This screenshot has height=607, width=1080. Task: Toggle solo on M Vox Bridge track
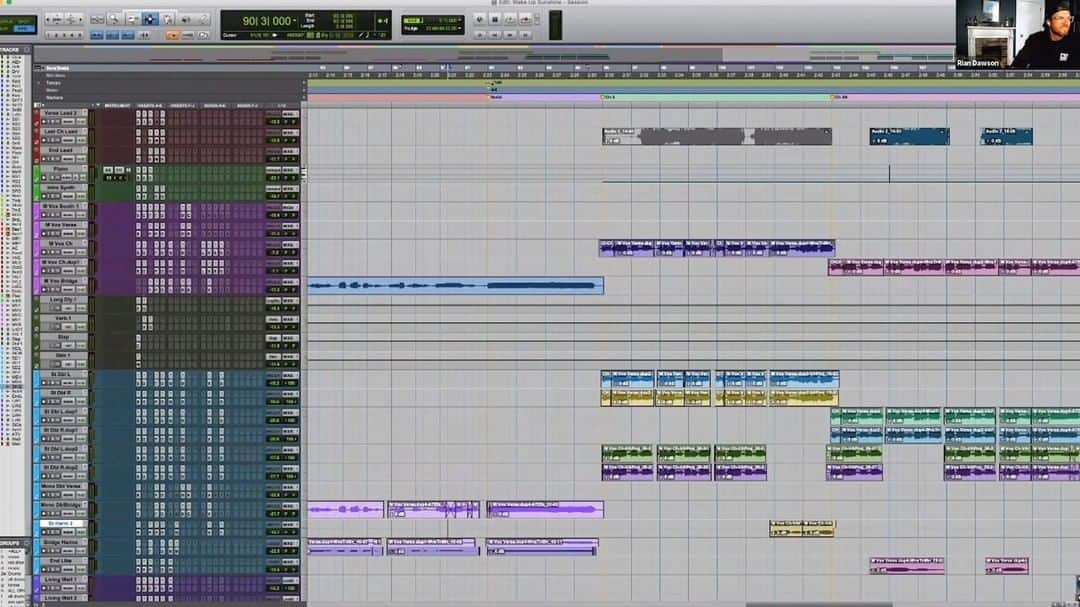click(x=53, y=290)
